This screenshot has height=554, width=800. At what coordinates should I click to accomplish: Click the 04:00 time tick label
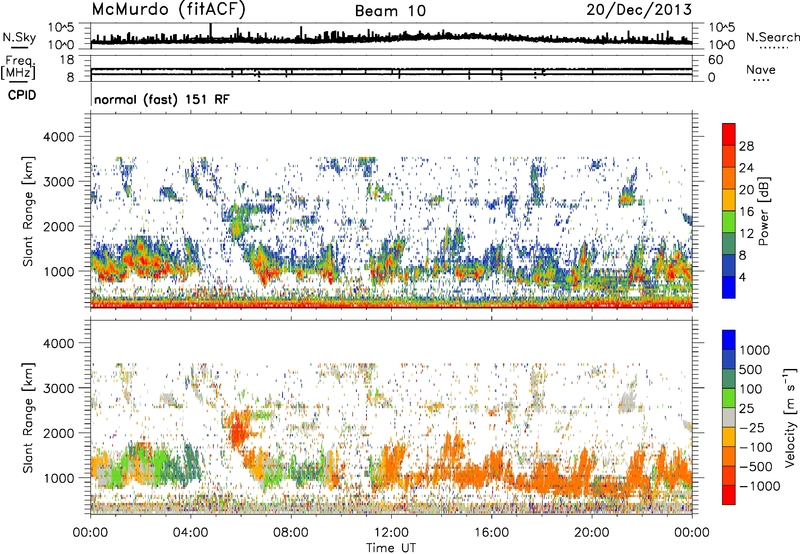pyautogui.click(x=190, y=533)
